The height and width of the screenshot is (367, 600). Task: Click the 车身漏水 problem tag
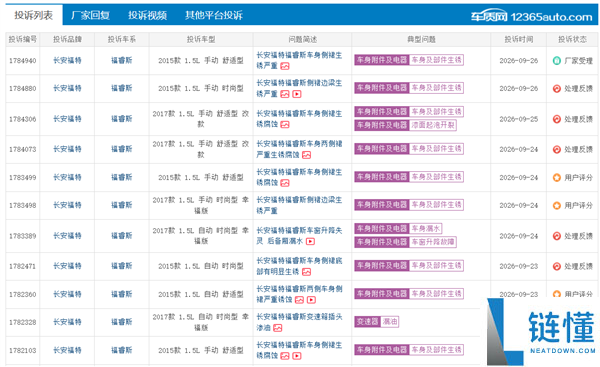426,229
